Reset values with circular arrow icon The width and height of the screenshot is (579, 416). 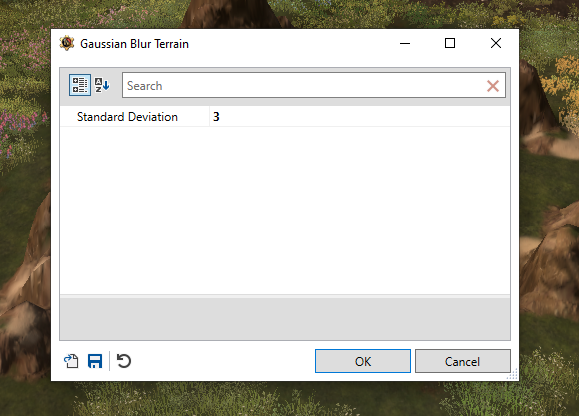click(x=124, y=361)
